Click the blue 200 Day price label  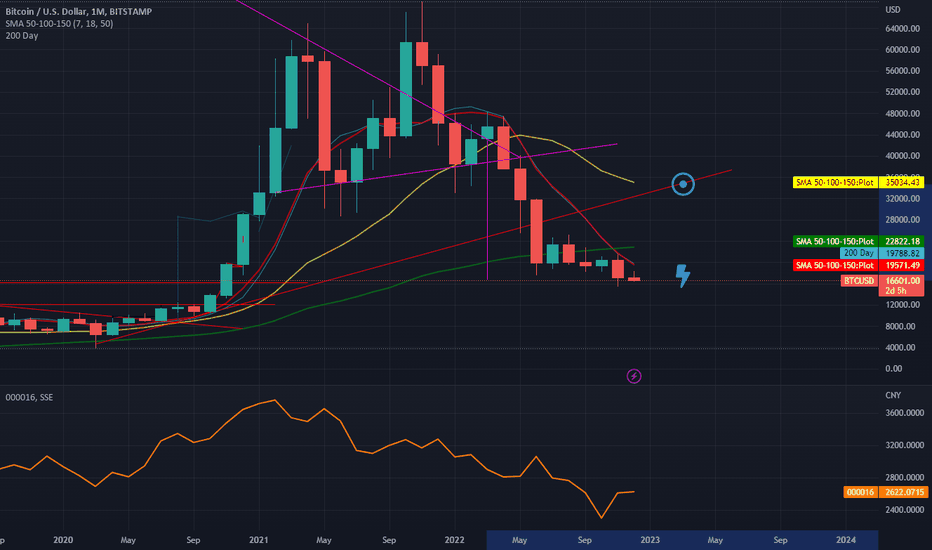859,253
